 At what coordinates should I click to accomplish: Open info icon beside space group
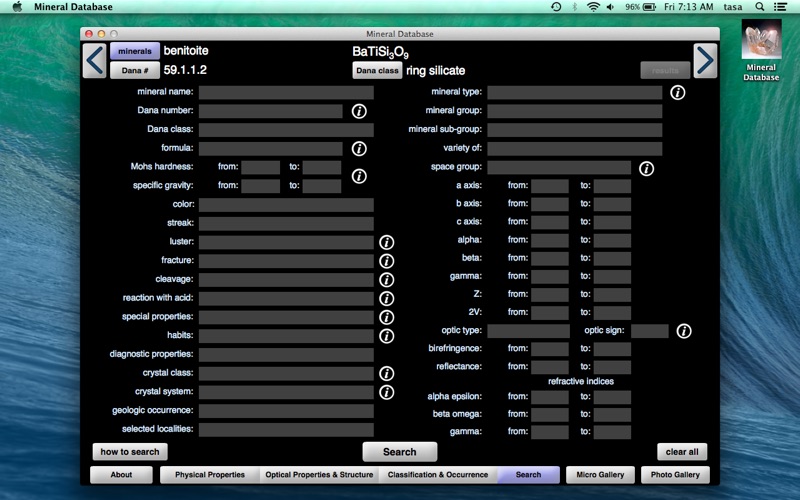[x=646, y=168]
